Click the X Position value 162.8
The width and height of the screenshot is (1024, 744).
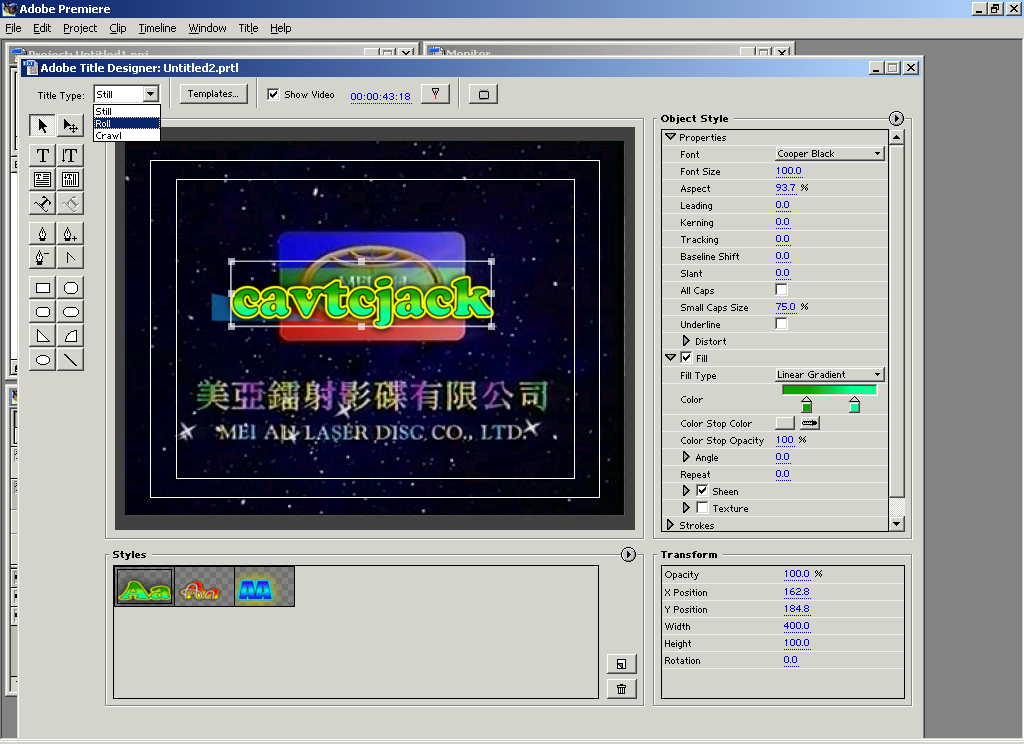[797, 592]
